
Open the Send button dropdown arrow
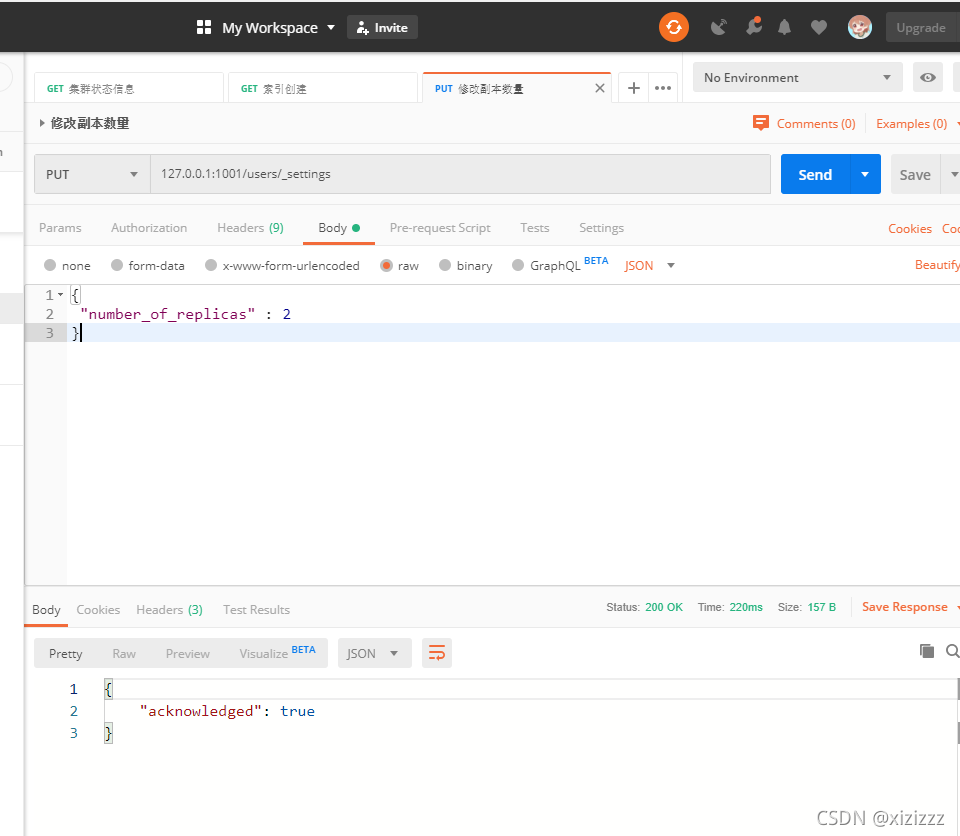click(x=865, y=174)
